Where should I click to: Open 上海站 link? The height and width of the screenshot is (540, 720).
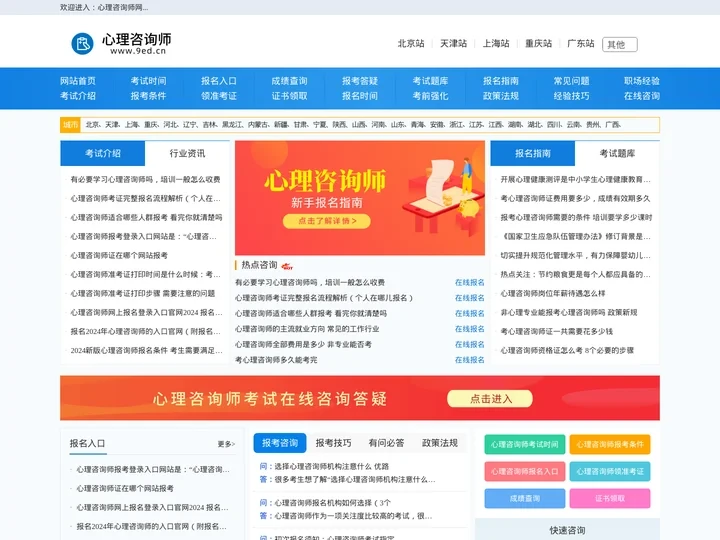point(496,43)
